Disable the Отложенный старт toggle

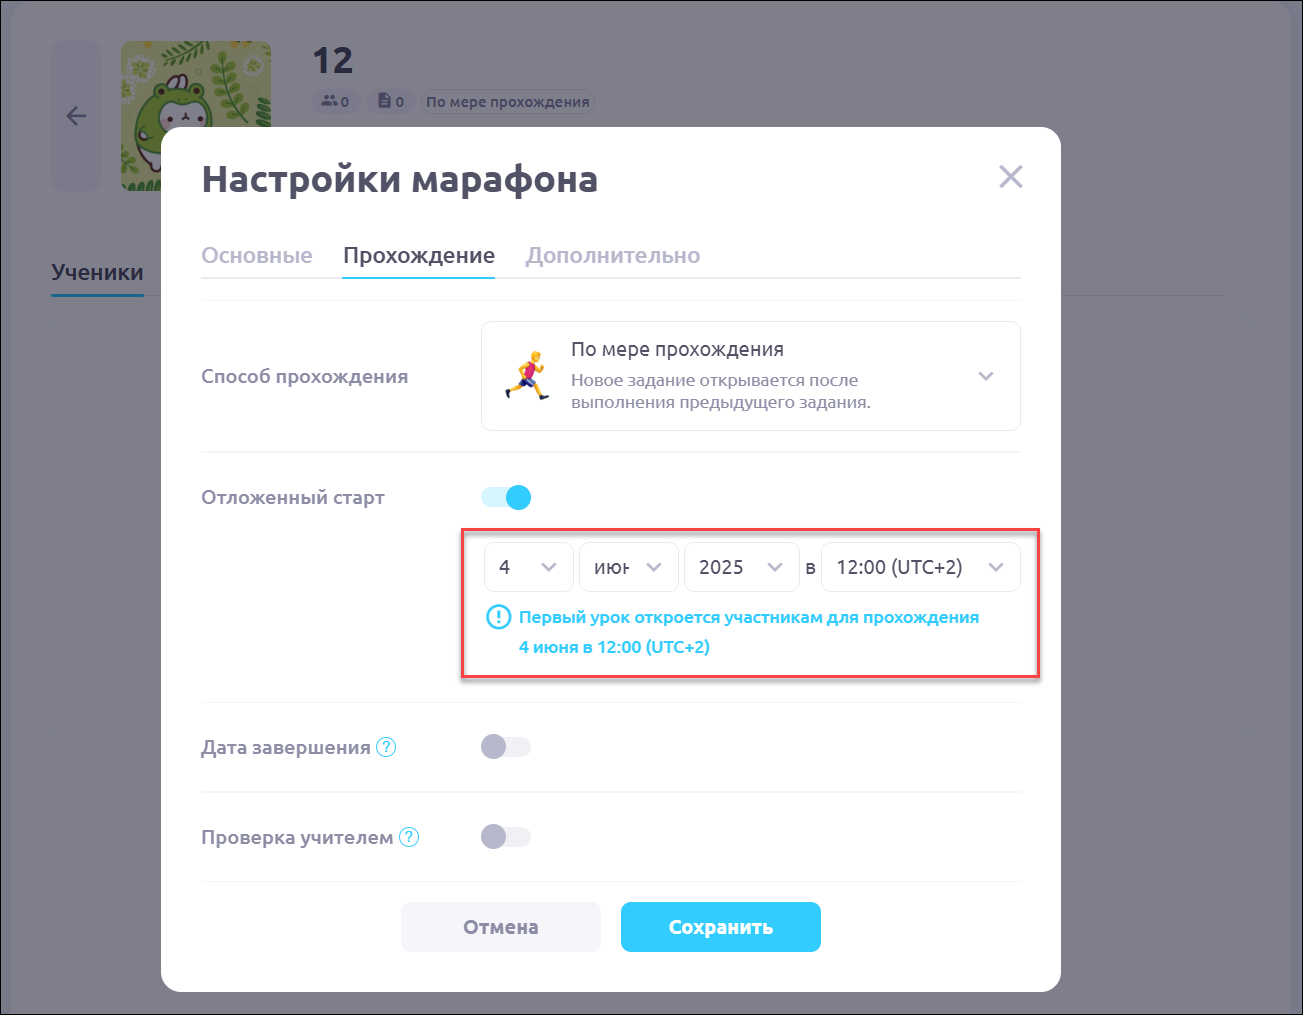[506, 497]
